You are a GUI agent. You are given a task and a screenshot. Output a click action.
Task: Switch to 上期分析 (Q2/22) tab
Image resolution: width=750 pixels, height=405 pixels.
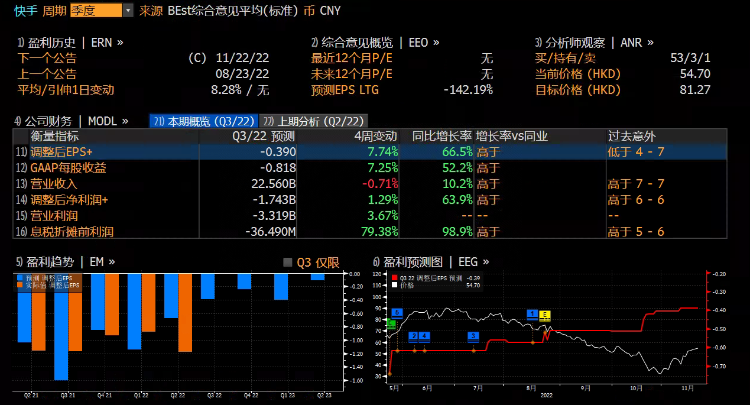tap(314, 121)
